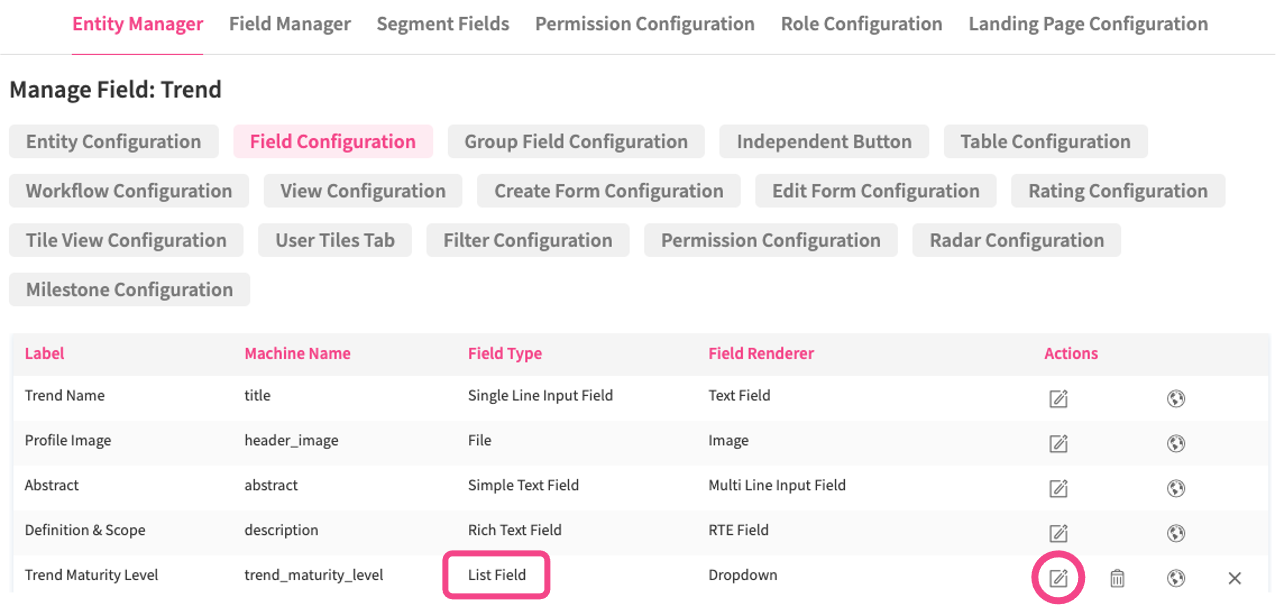Open Radar Configuration settings
The image size is (1277, 606).
[1017, 240]
